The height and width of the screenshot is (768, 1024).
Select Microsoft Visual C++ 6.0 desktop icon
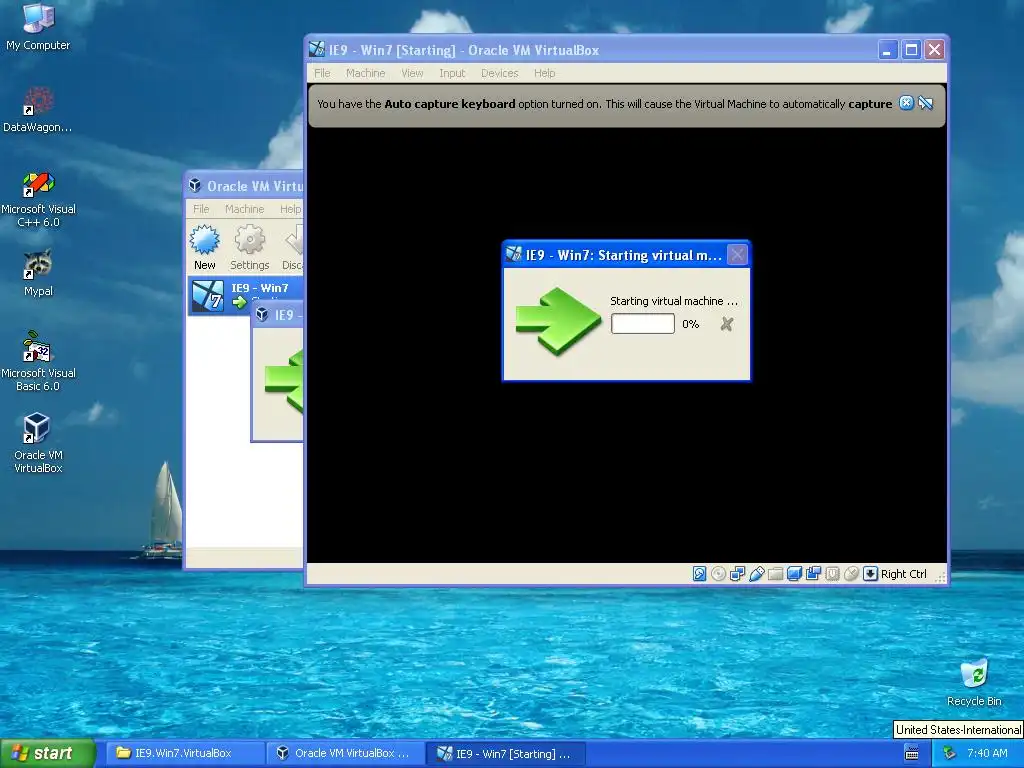[x=38, y=199]
